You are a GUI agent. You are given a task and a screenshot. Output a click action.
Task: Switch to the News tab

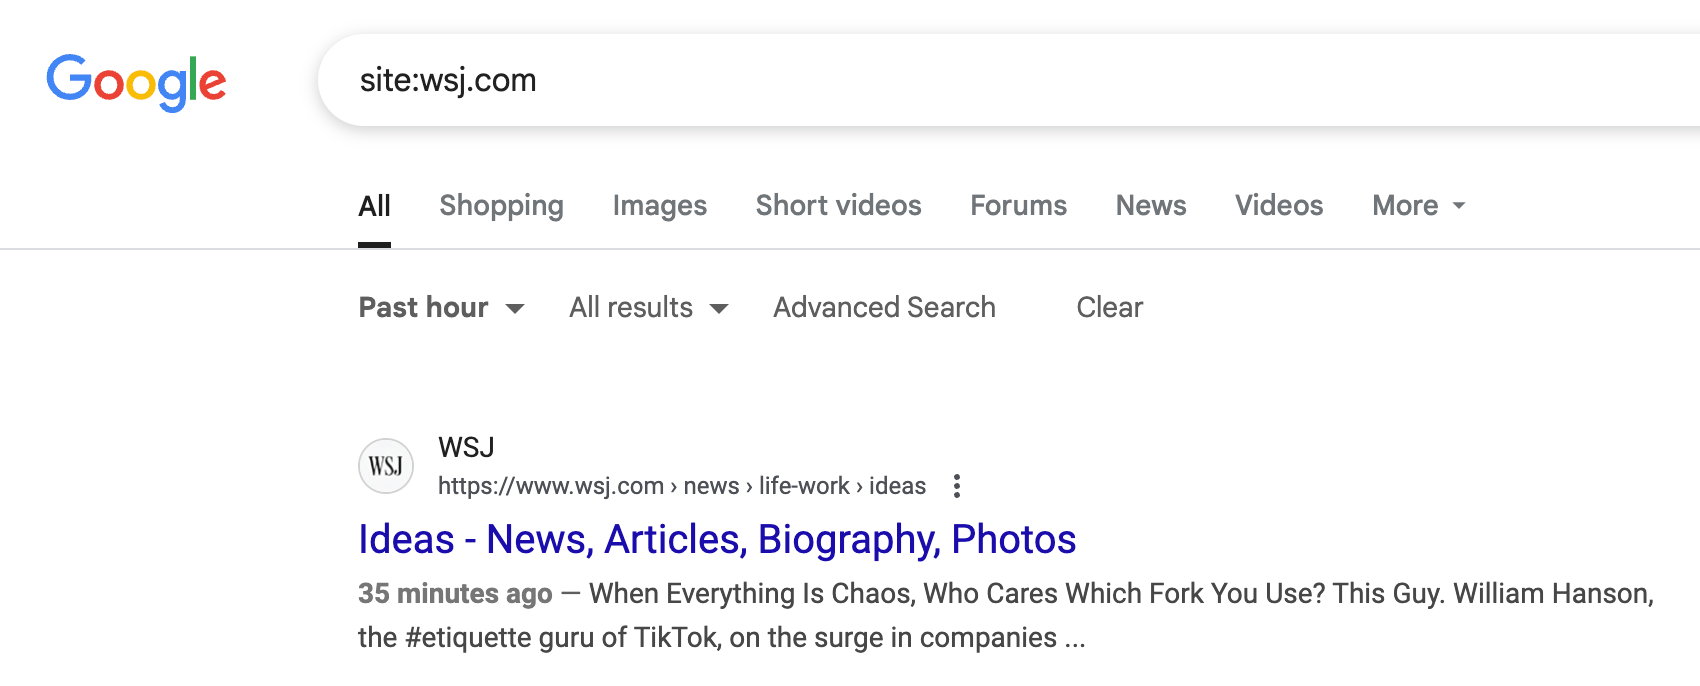(x=1151, y=206)
